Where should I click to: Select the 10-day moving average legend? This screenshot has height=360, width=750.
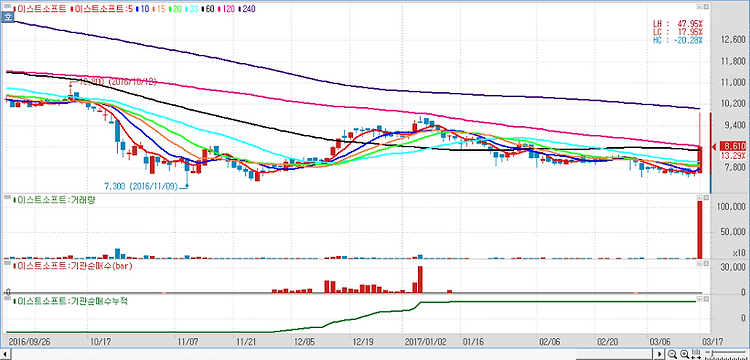142,9
